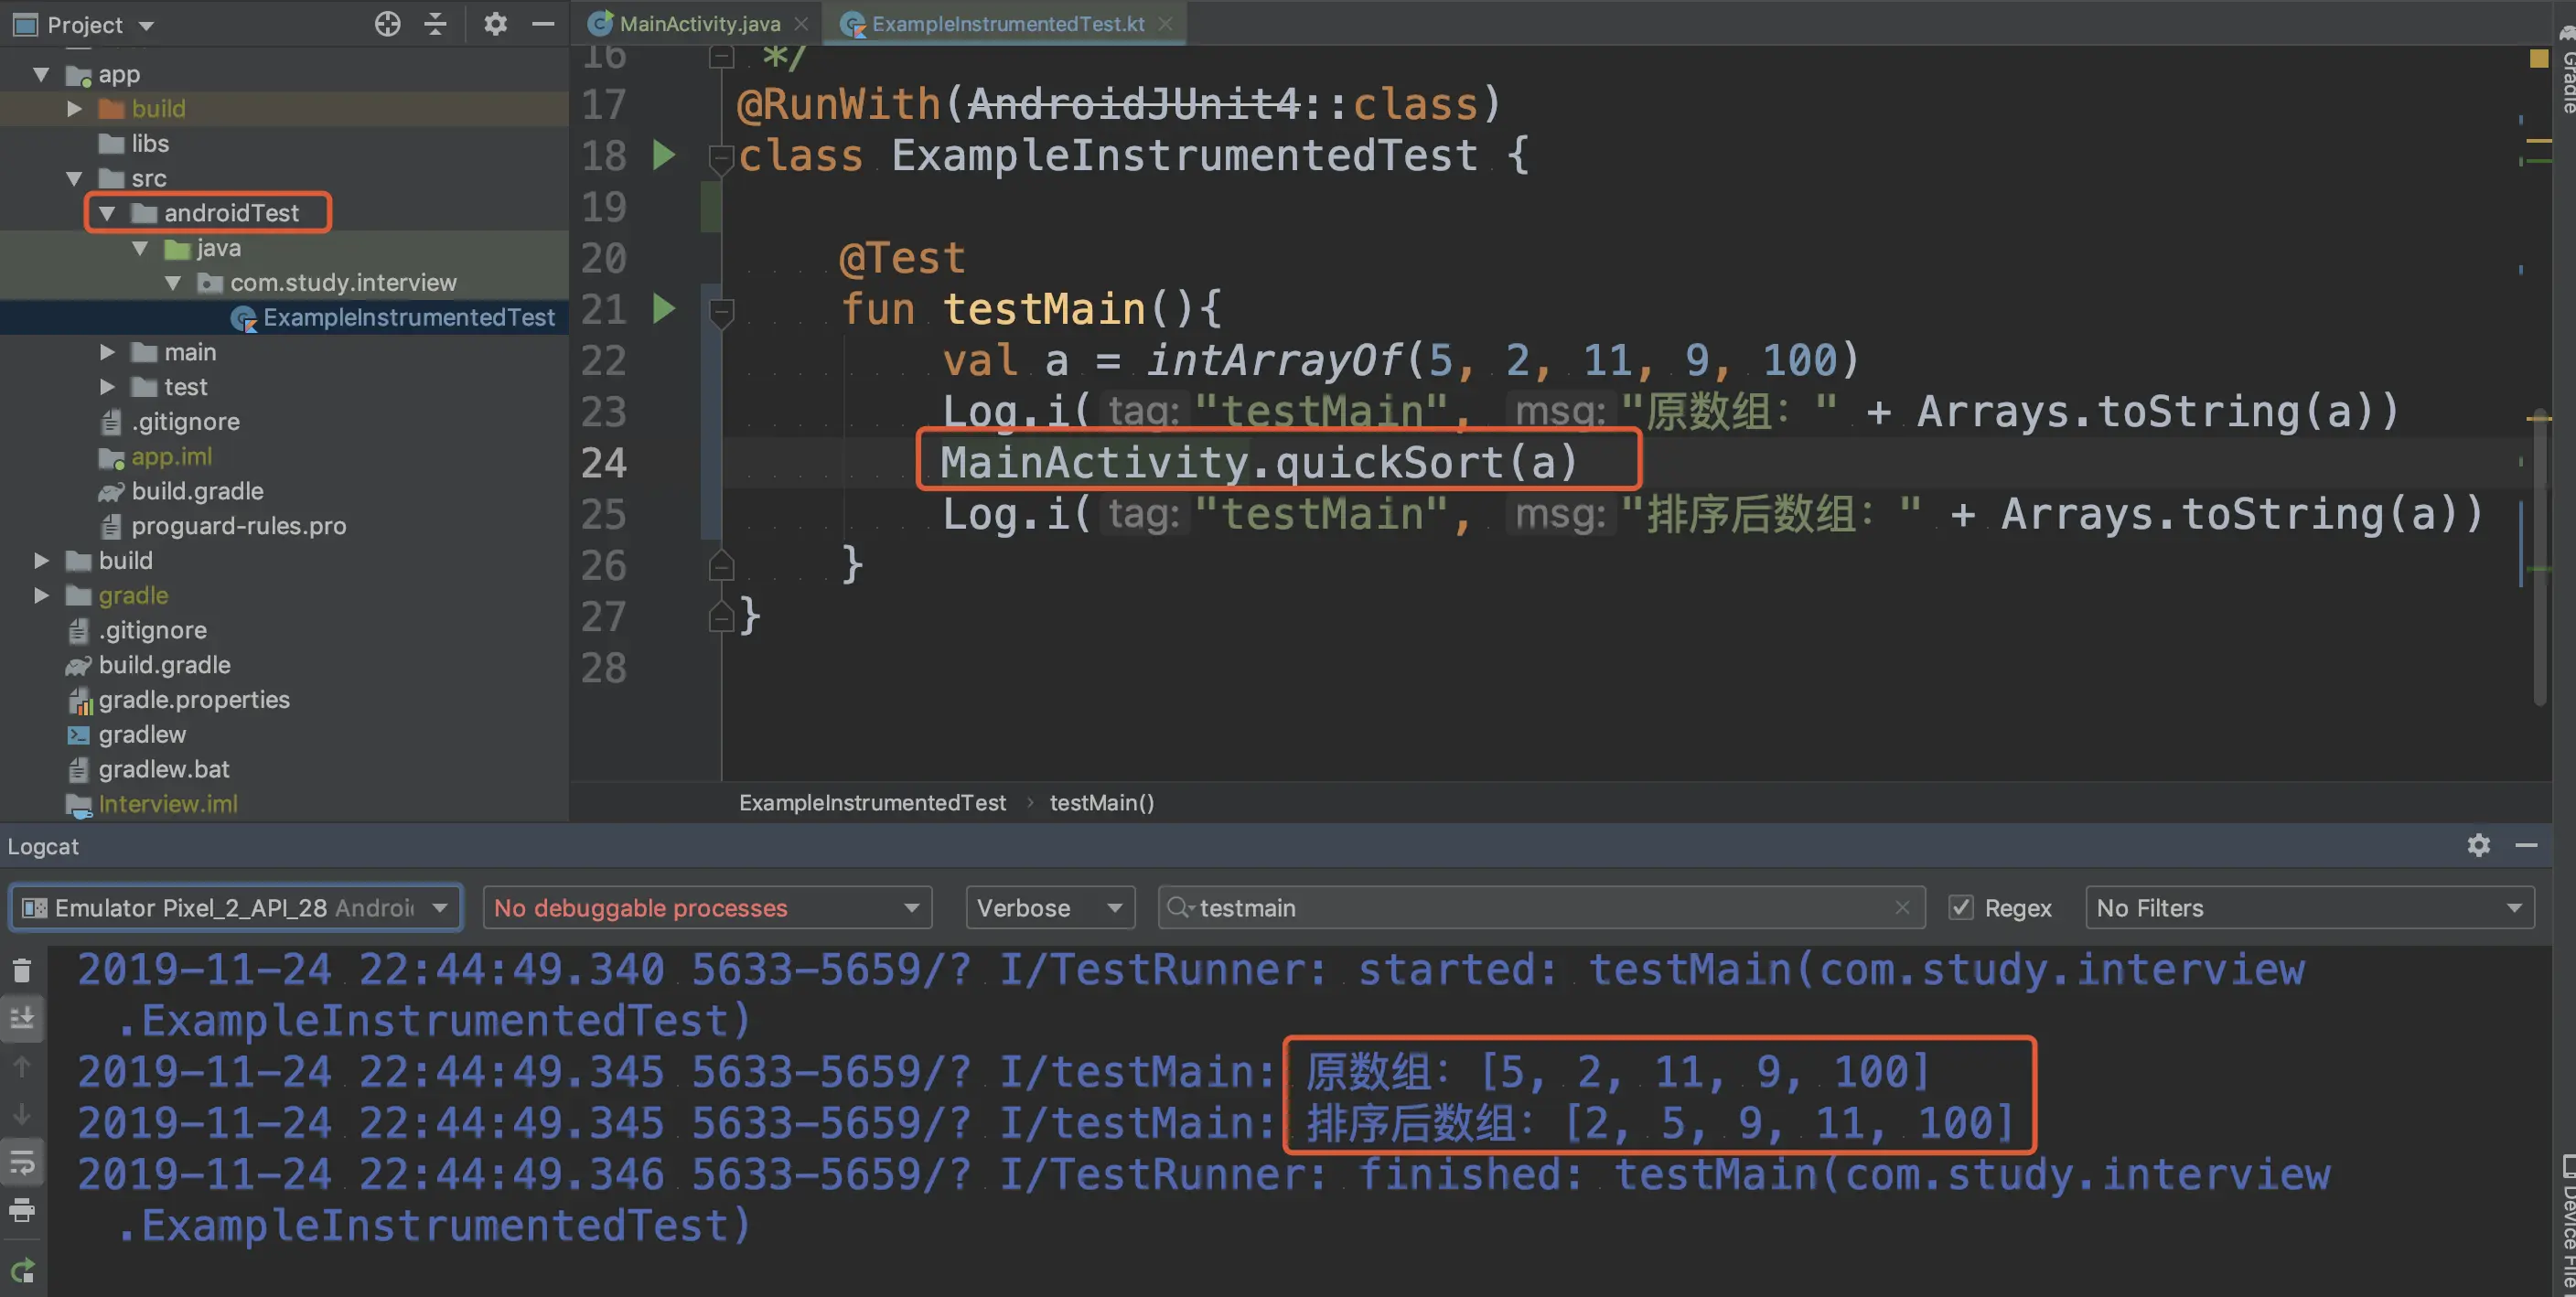Click the intArrayOf call on line 22
The width and height of the screenshot is (2576, 1297).
coord(1273,360)
